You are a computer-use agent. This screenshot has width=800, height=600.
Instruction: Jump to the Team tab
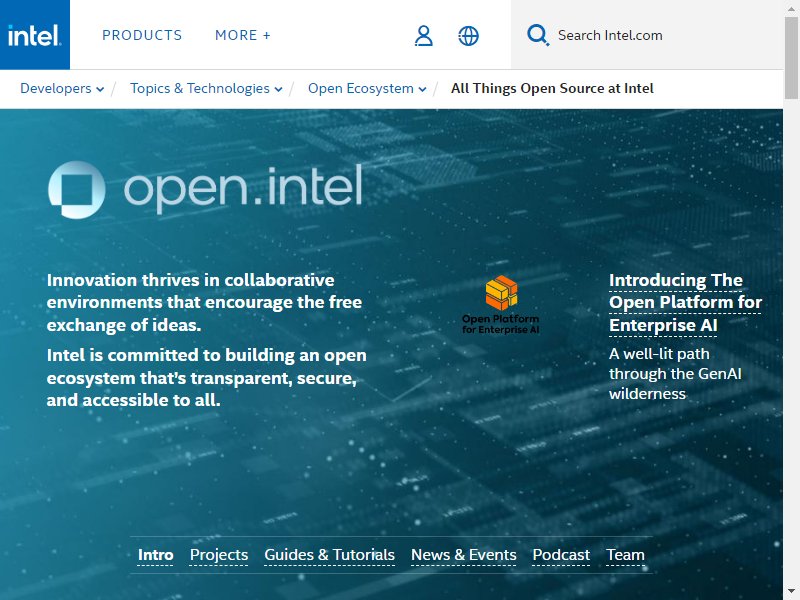pyautogui.click(x=626, y=555)
